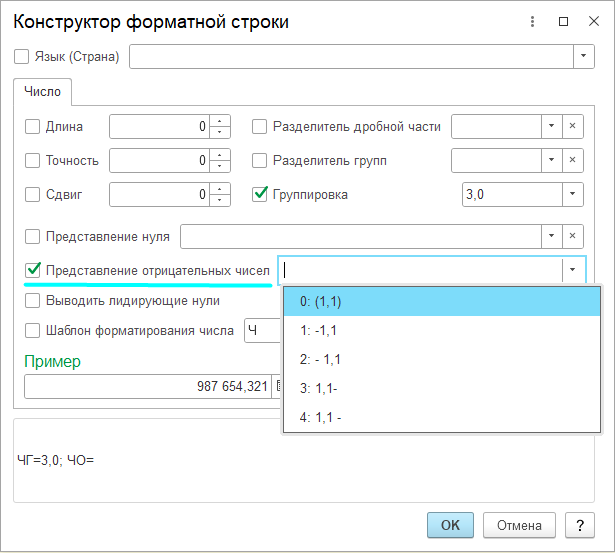Uncheck the Группировка checkbox

[260, 194]
